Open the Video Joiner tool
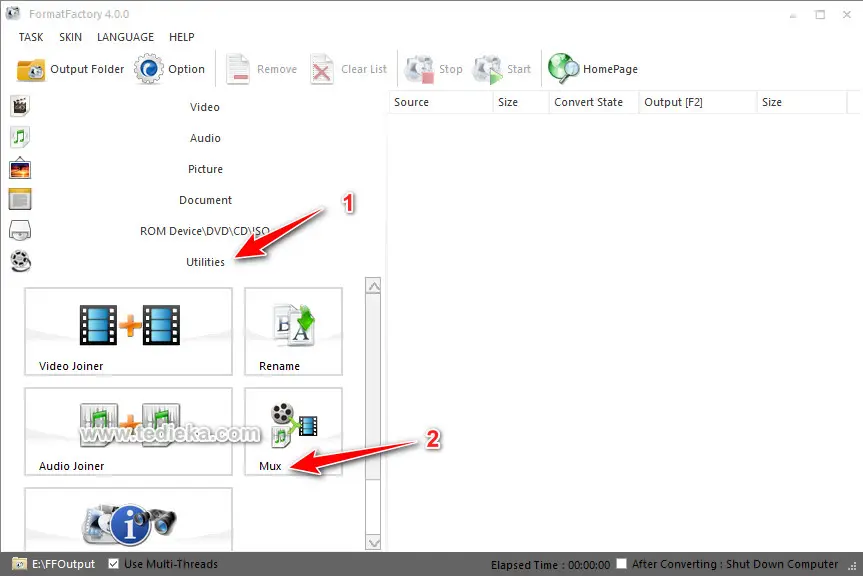 coord(128,332)
